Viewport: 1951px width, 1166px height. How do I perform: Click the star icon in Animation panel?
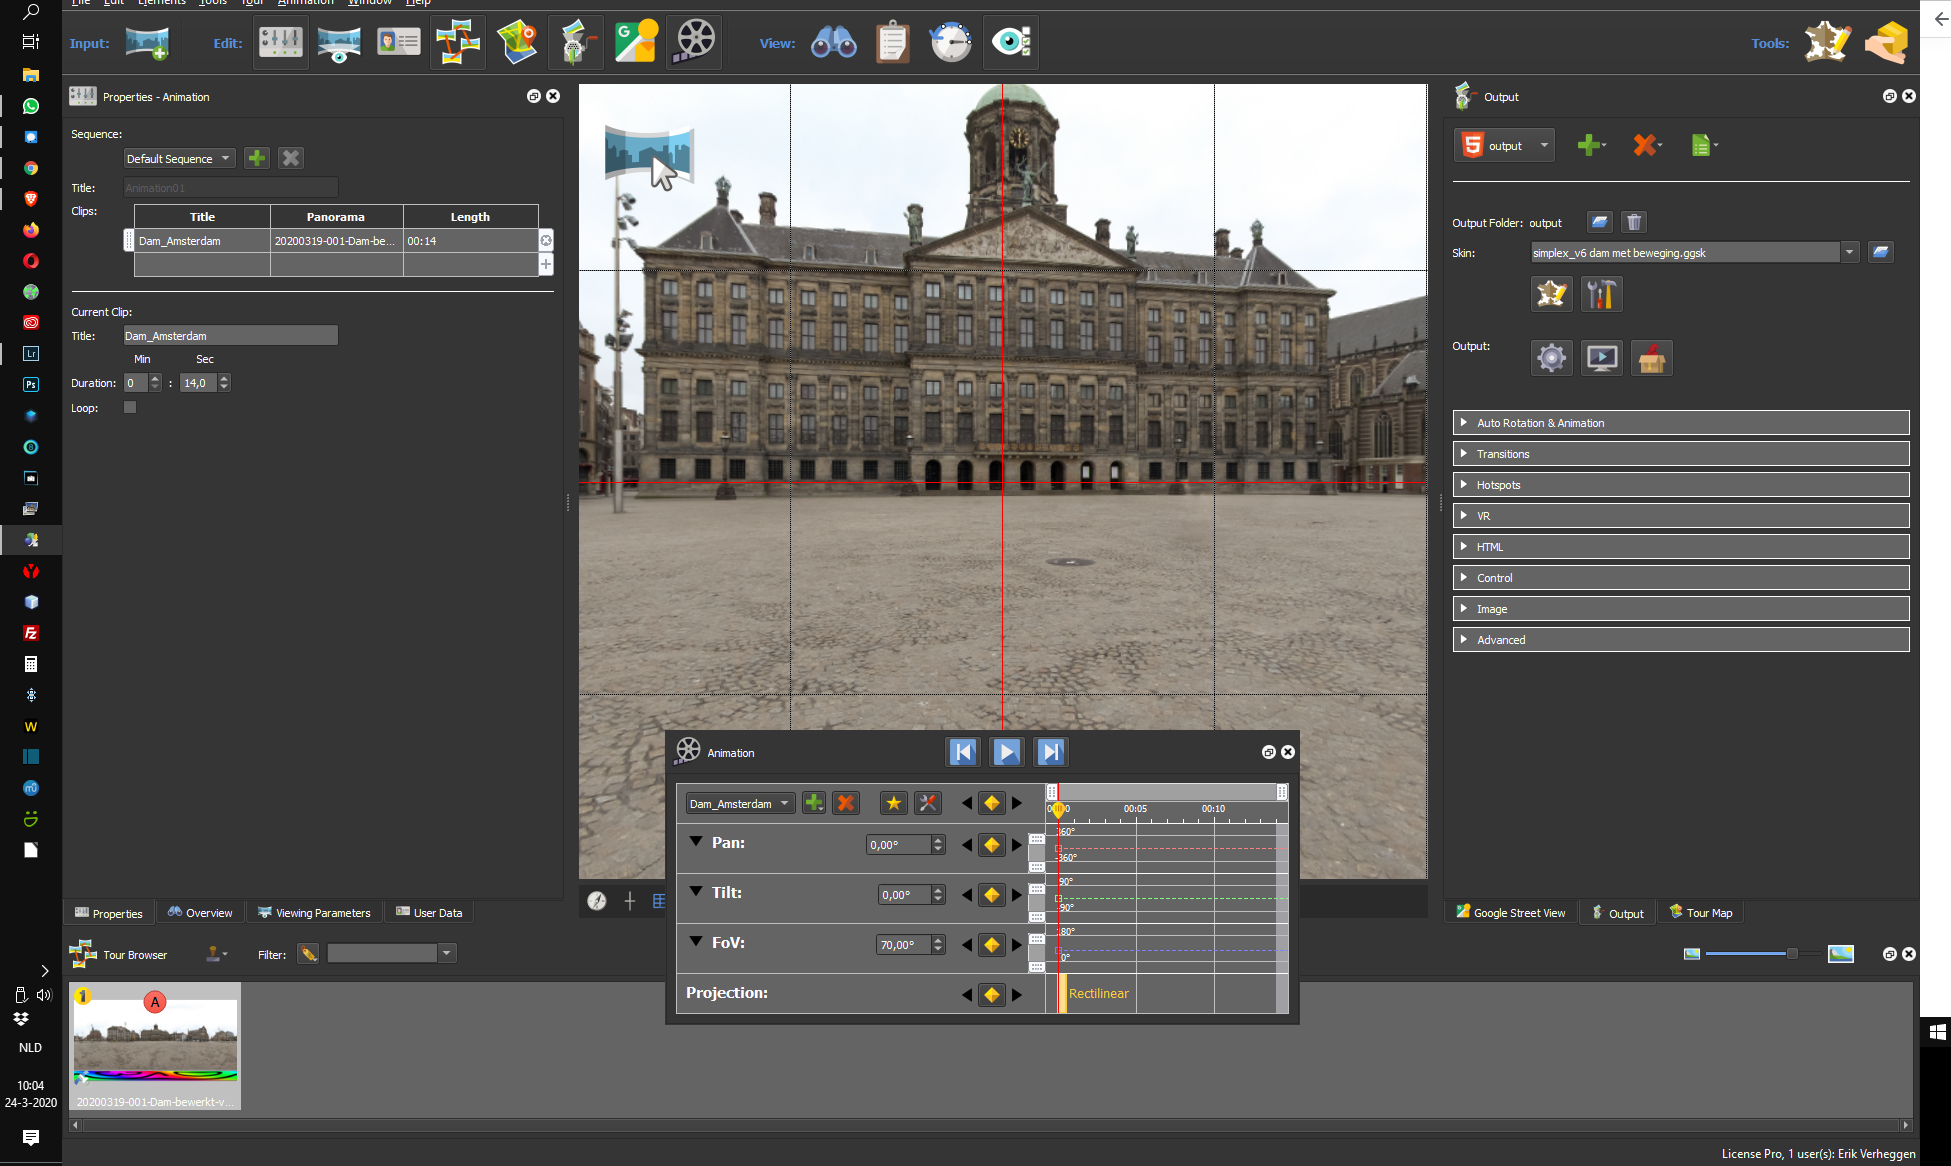point(893,803)
